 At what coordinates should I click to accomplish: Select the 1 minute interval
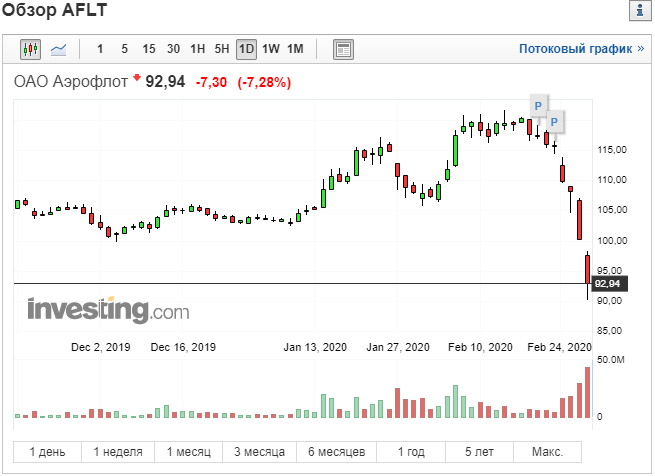click(x=100, y=49)
